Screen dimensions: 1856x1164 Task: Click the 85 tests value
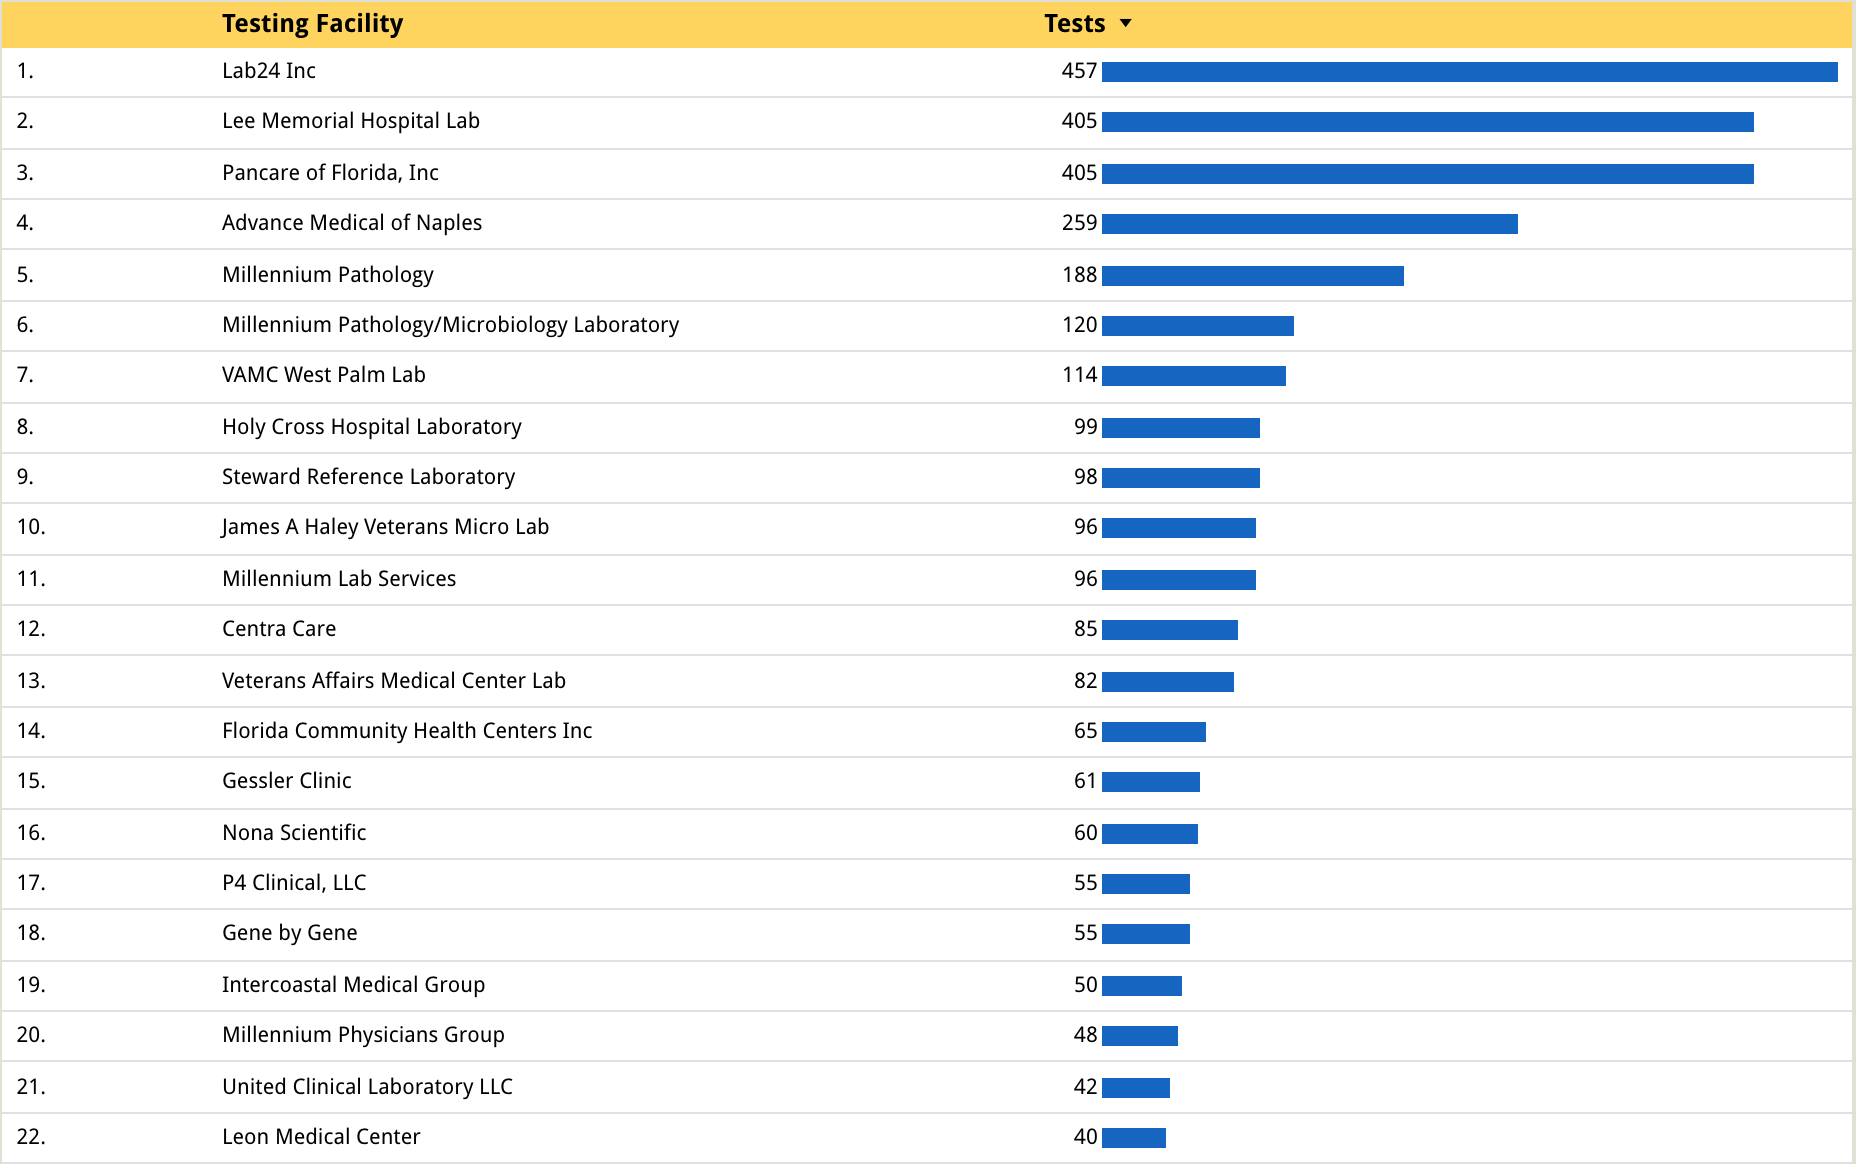click(1086, 629)
